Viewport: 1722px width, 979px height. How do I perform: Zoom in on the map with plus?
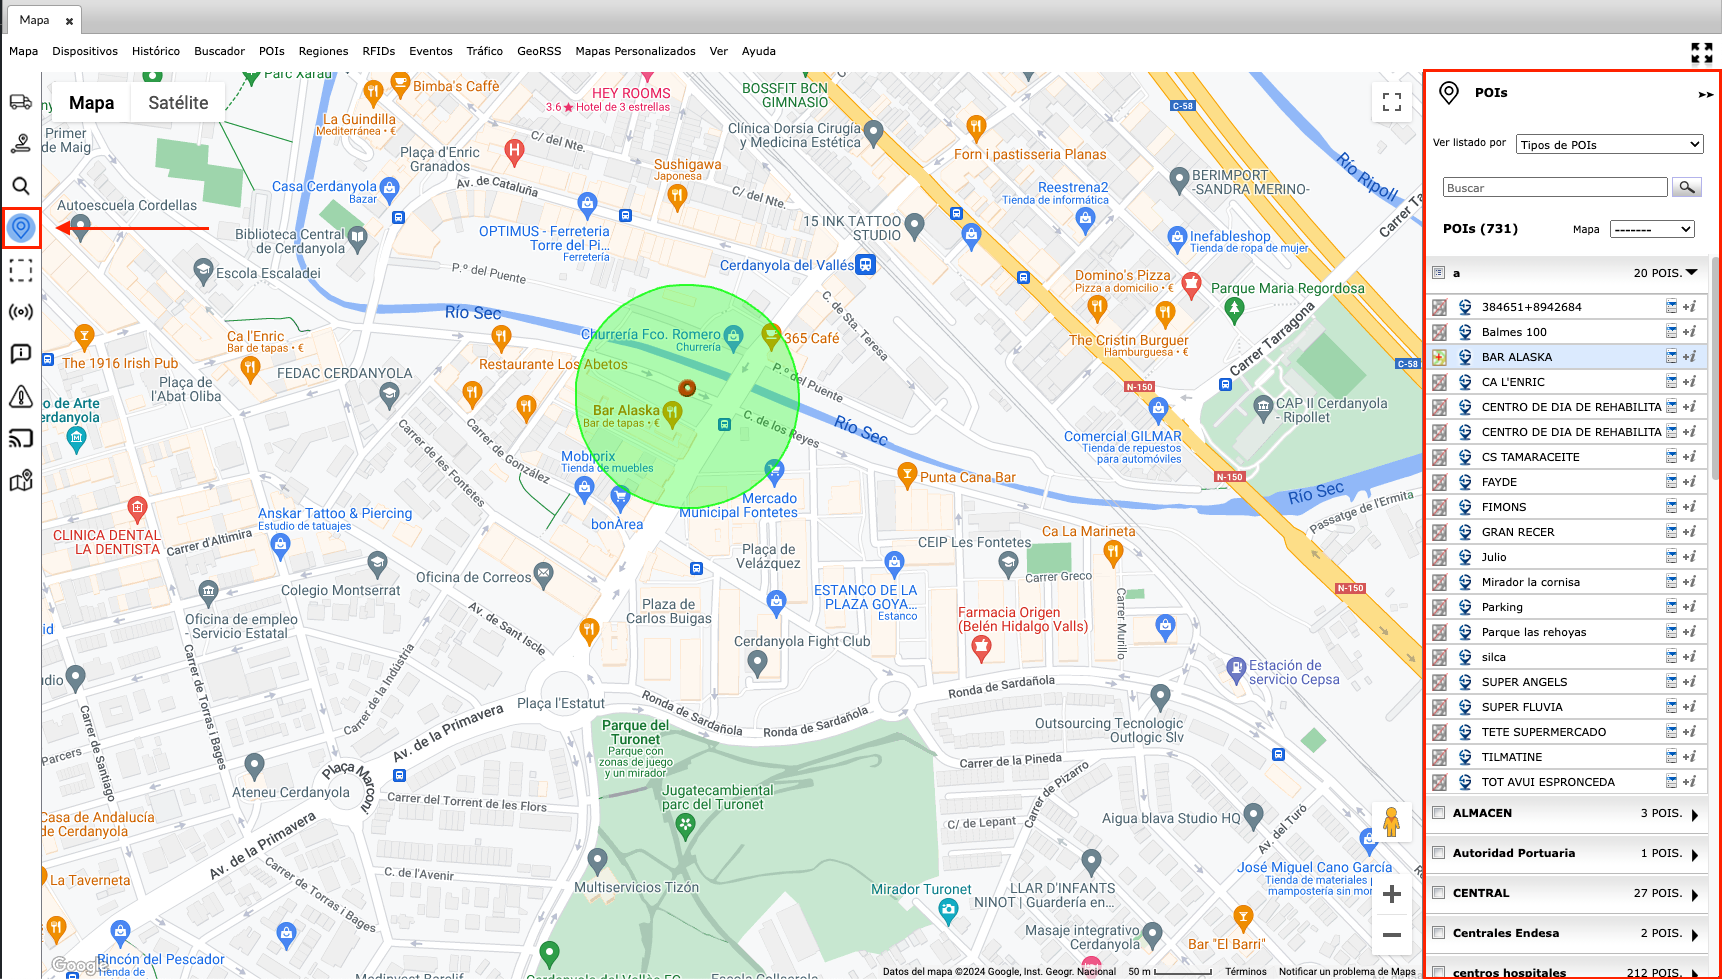(1392, 894)
